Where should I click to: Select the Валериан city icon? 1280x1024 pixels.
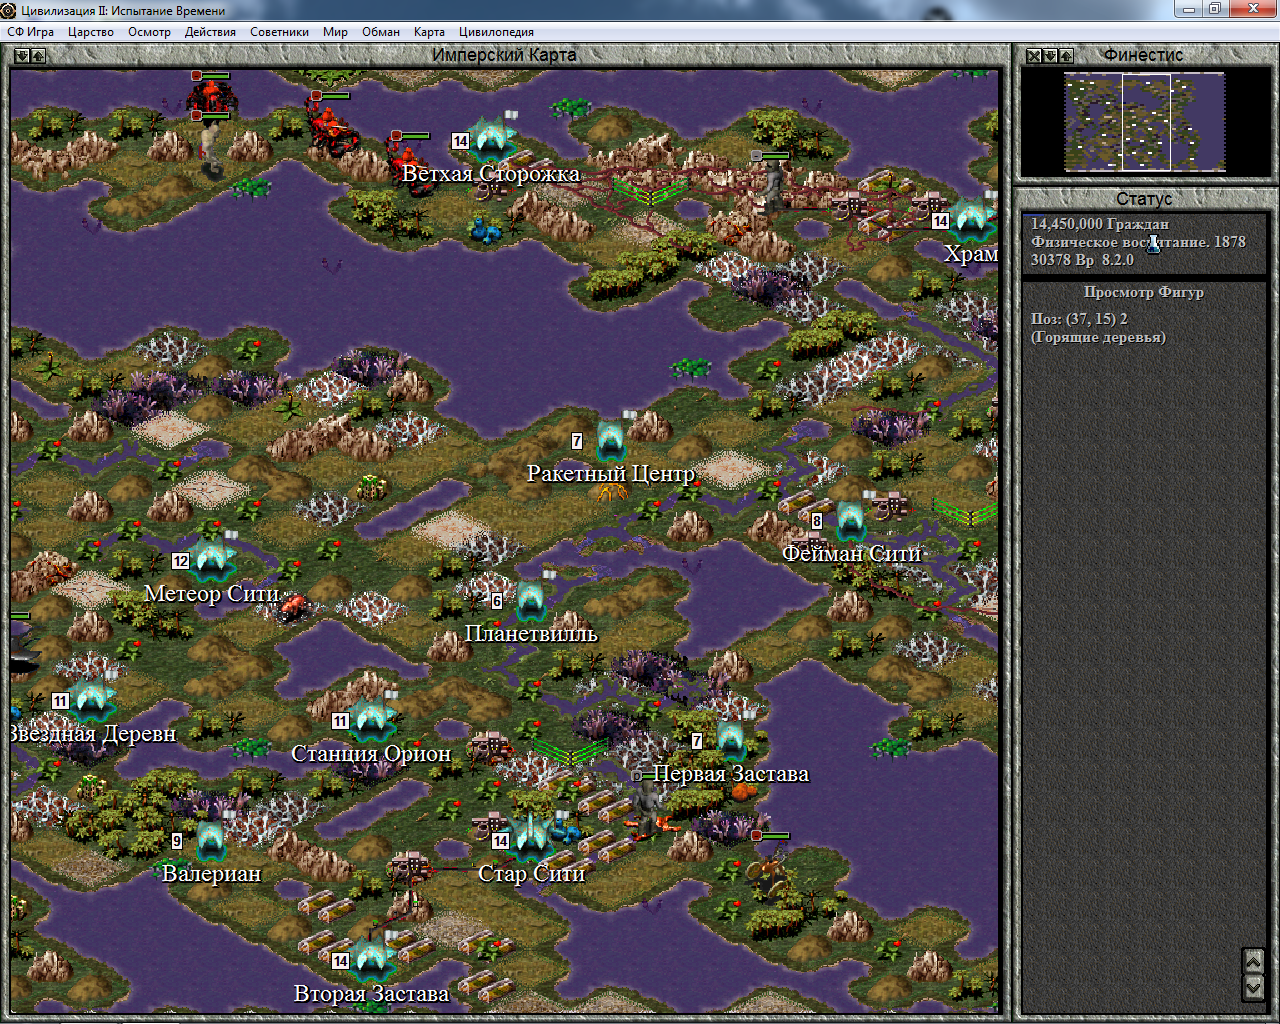pos(211,839)
